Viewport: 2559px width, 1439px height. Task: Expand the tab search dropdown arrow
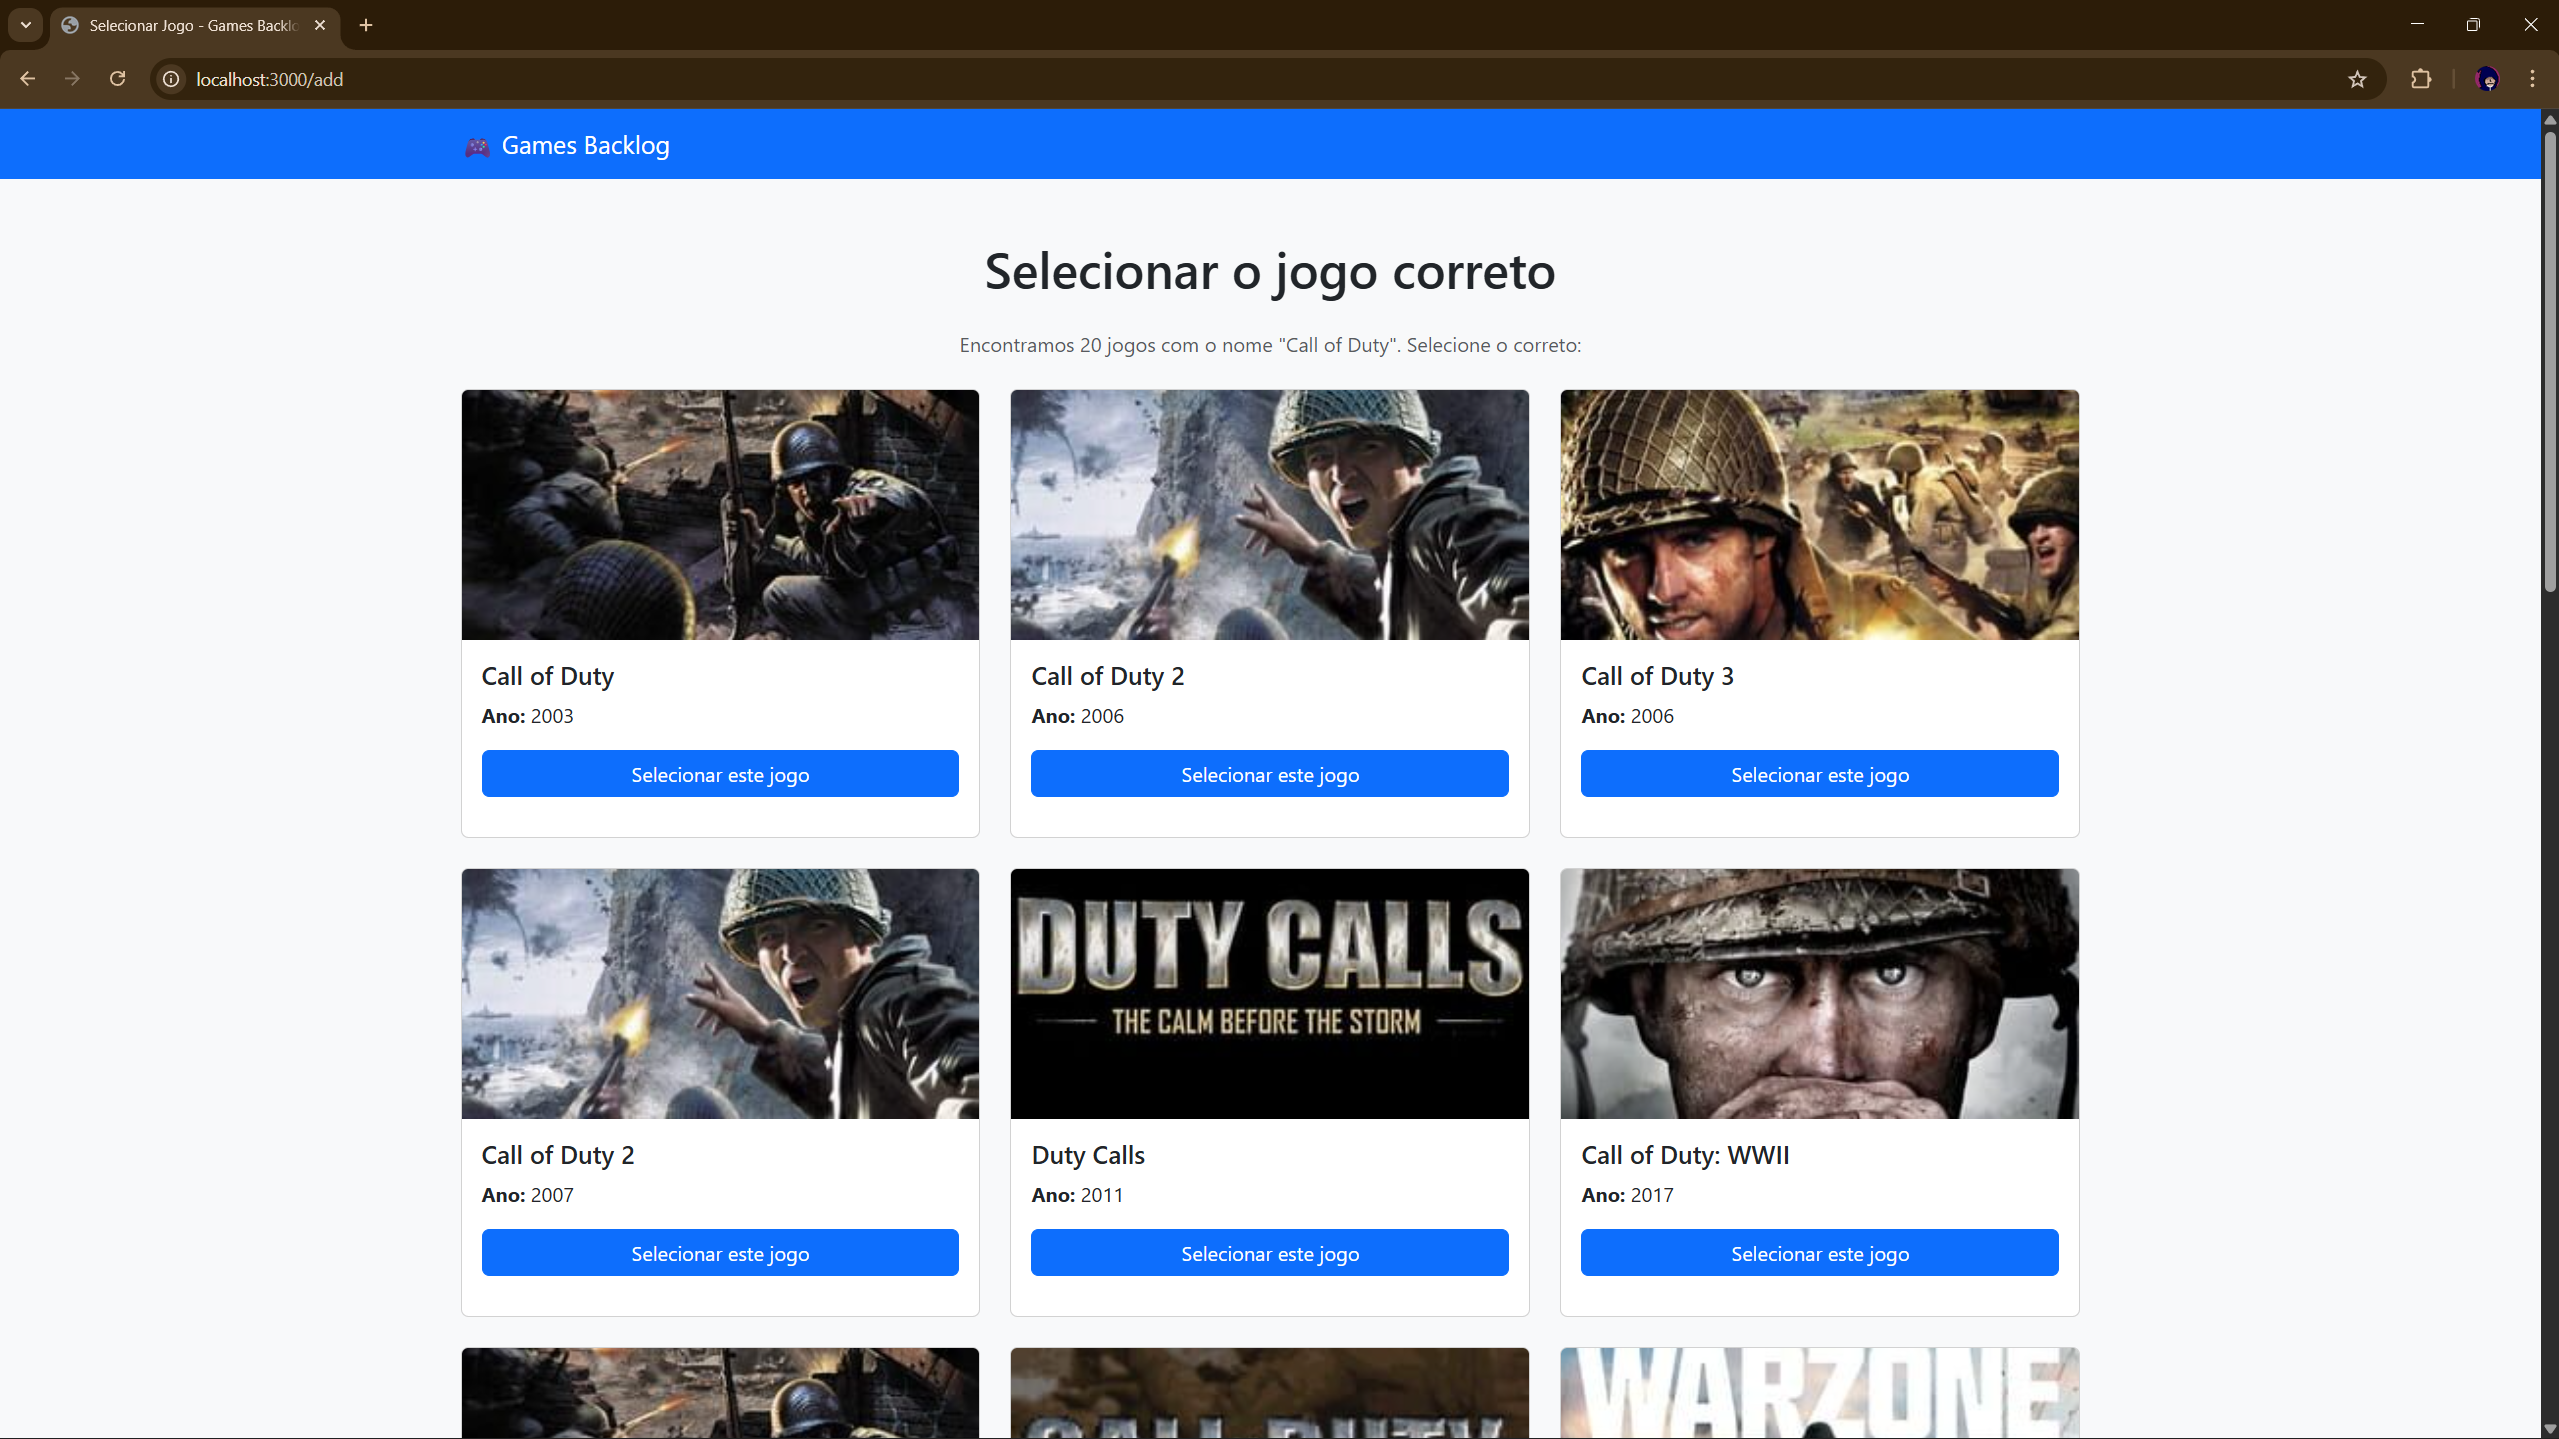point(26,25)
